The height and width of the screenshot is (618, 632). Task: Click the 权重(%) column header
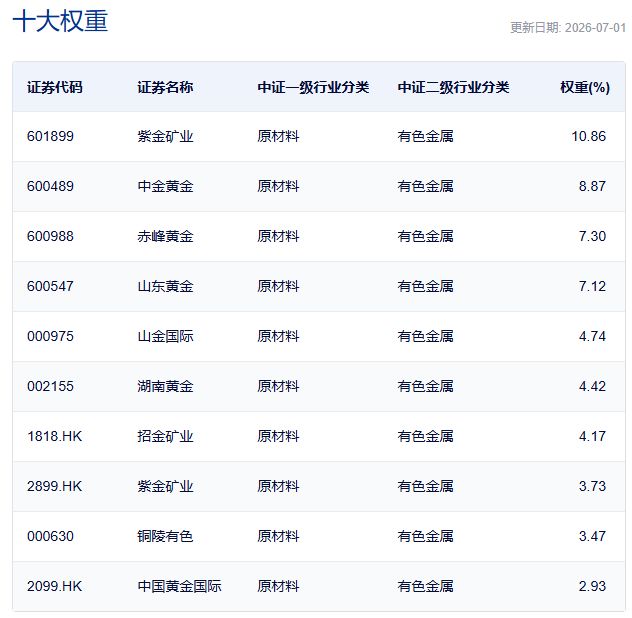click(x=585, y=87)
